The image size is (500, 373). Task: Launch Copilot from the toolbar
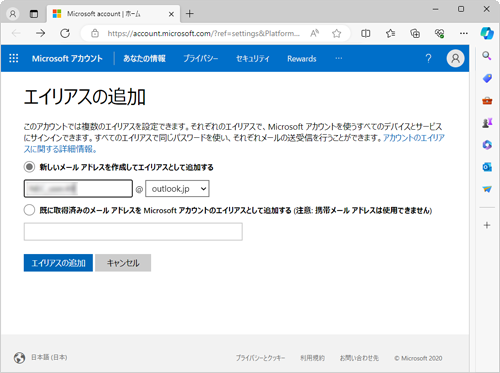tap(487, 33)
